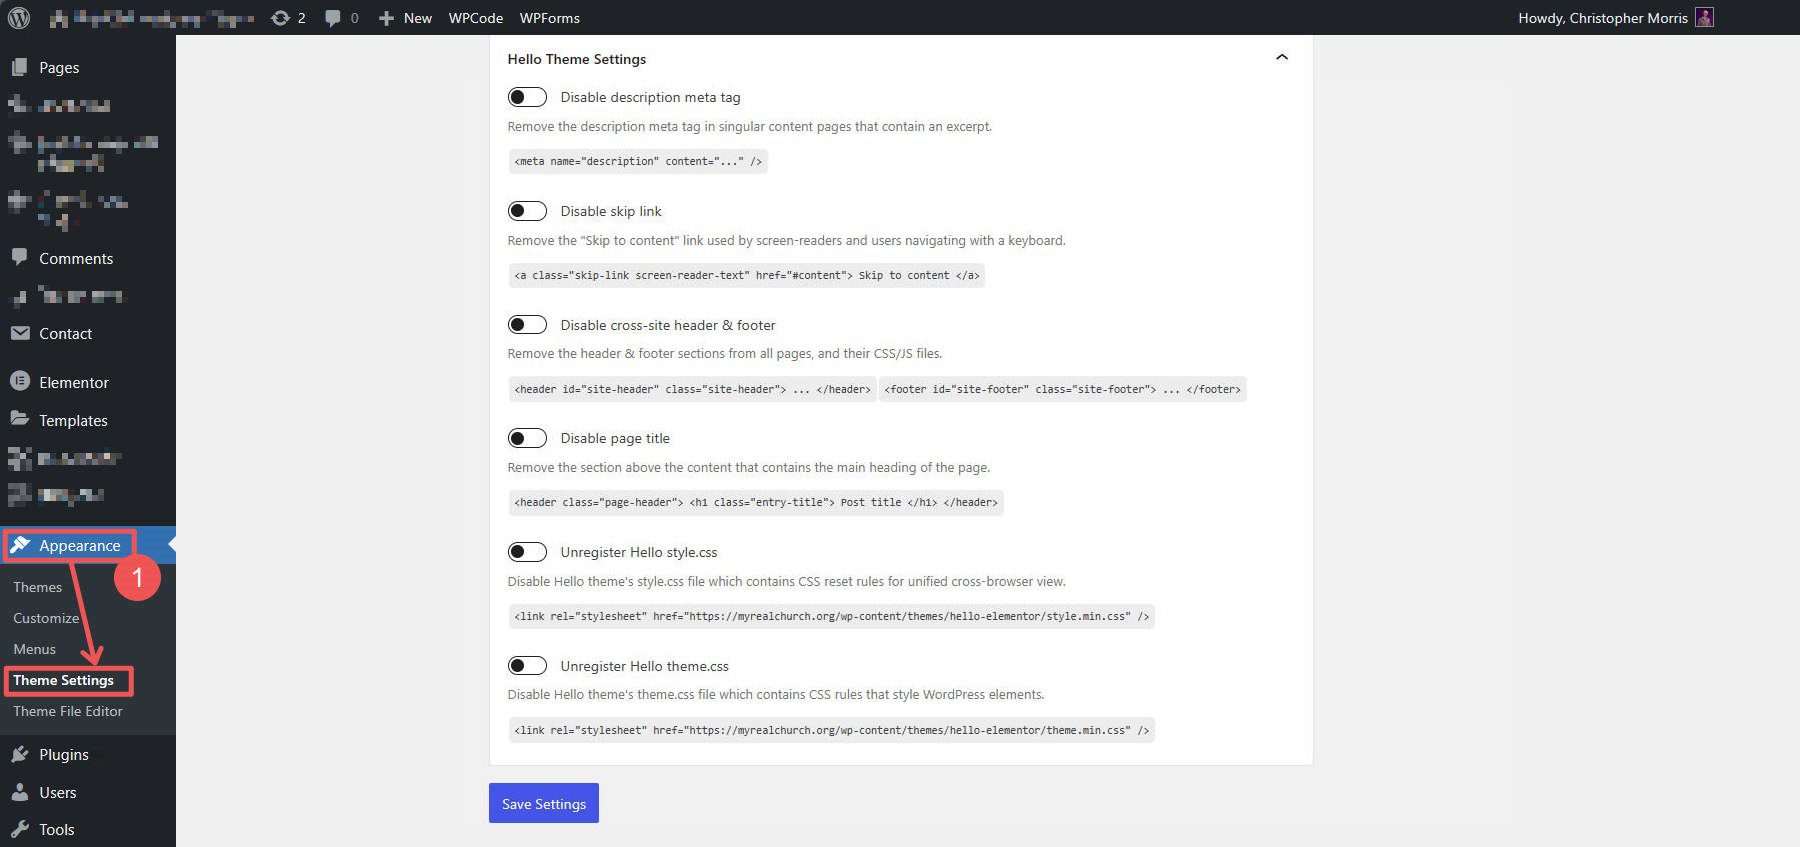Open the WPForms menu in the admin bar
The image size is (1800, 847).
pyautogui.click(x=548, y=17)
